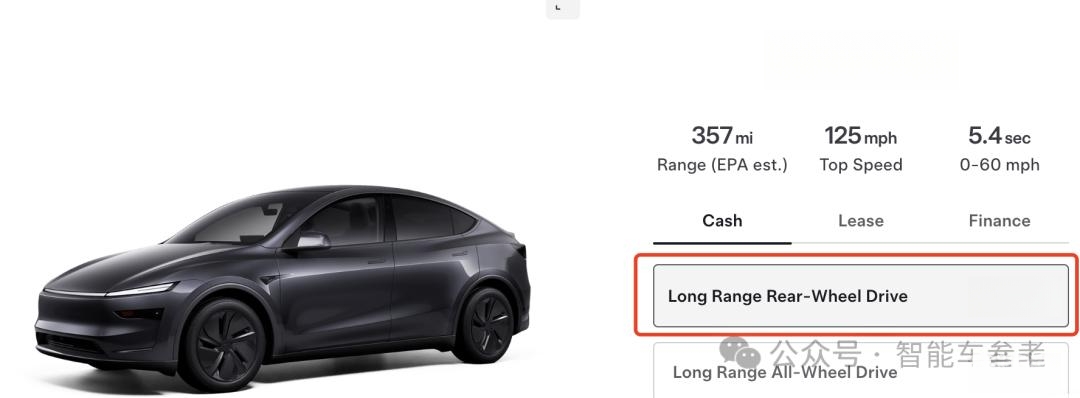The width and height of the screenshot is (1080, 398).
Task: Click the WeChat logo in the watermark
Action: (x=740, y=352)
